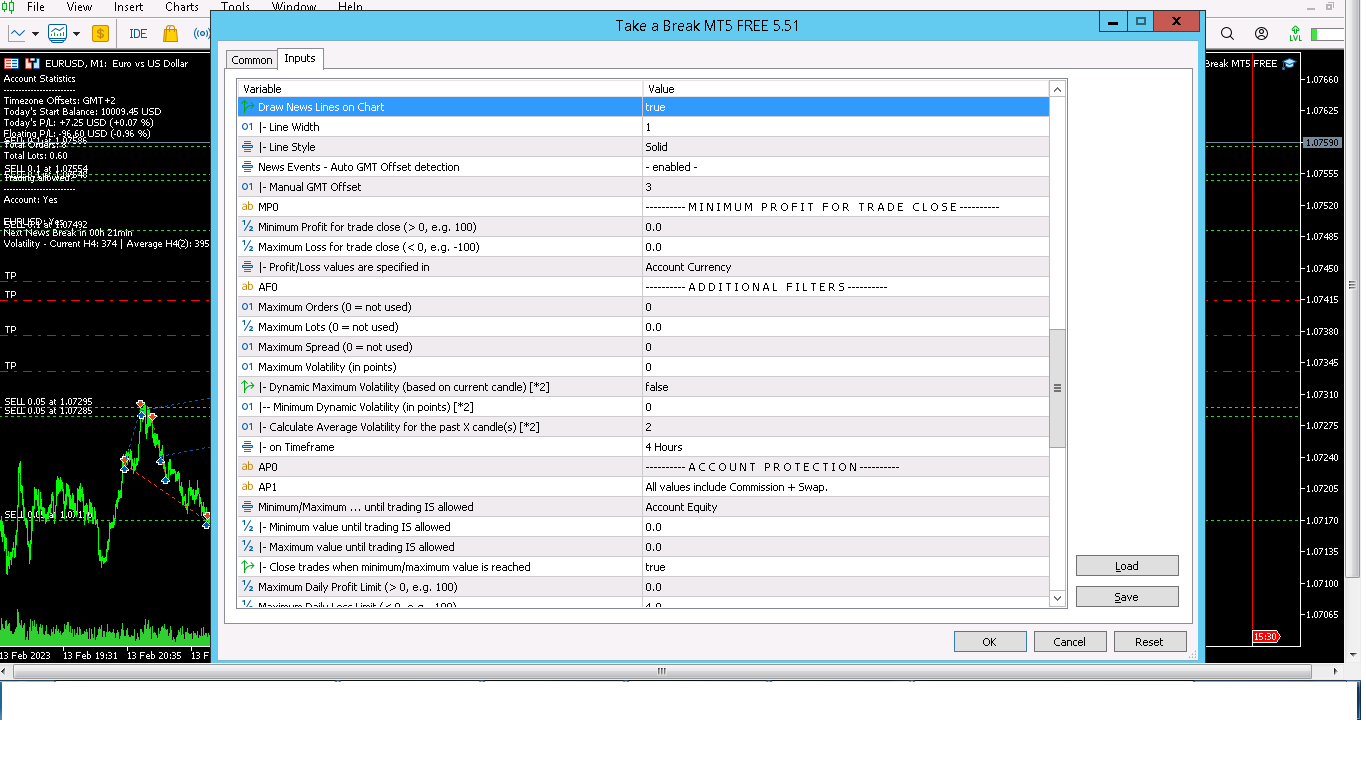Click the icon of the Minimum Profit row
The height and width of the screenshot is (768, 1366).
click(247, 227)
